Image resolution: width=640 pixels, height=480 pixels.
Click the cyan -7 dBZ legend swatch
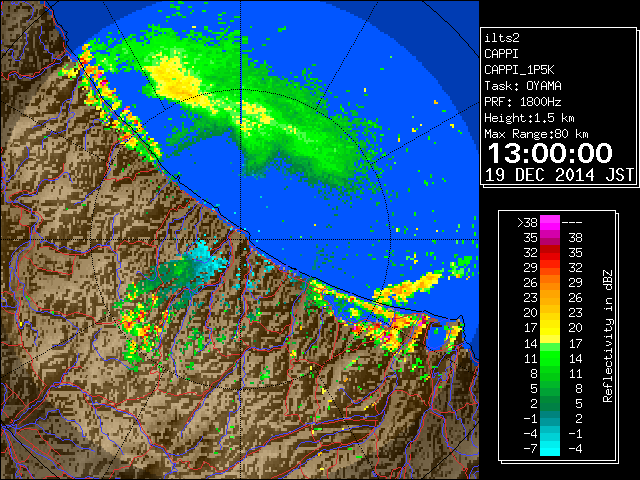pos(550,448)
